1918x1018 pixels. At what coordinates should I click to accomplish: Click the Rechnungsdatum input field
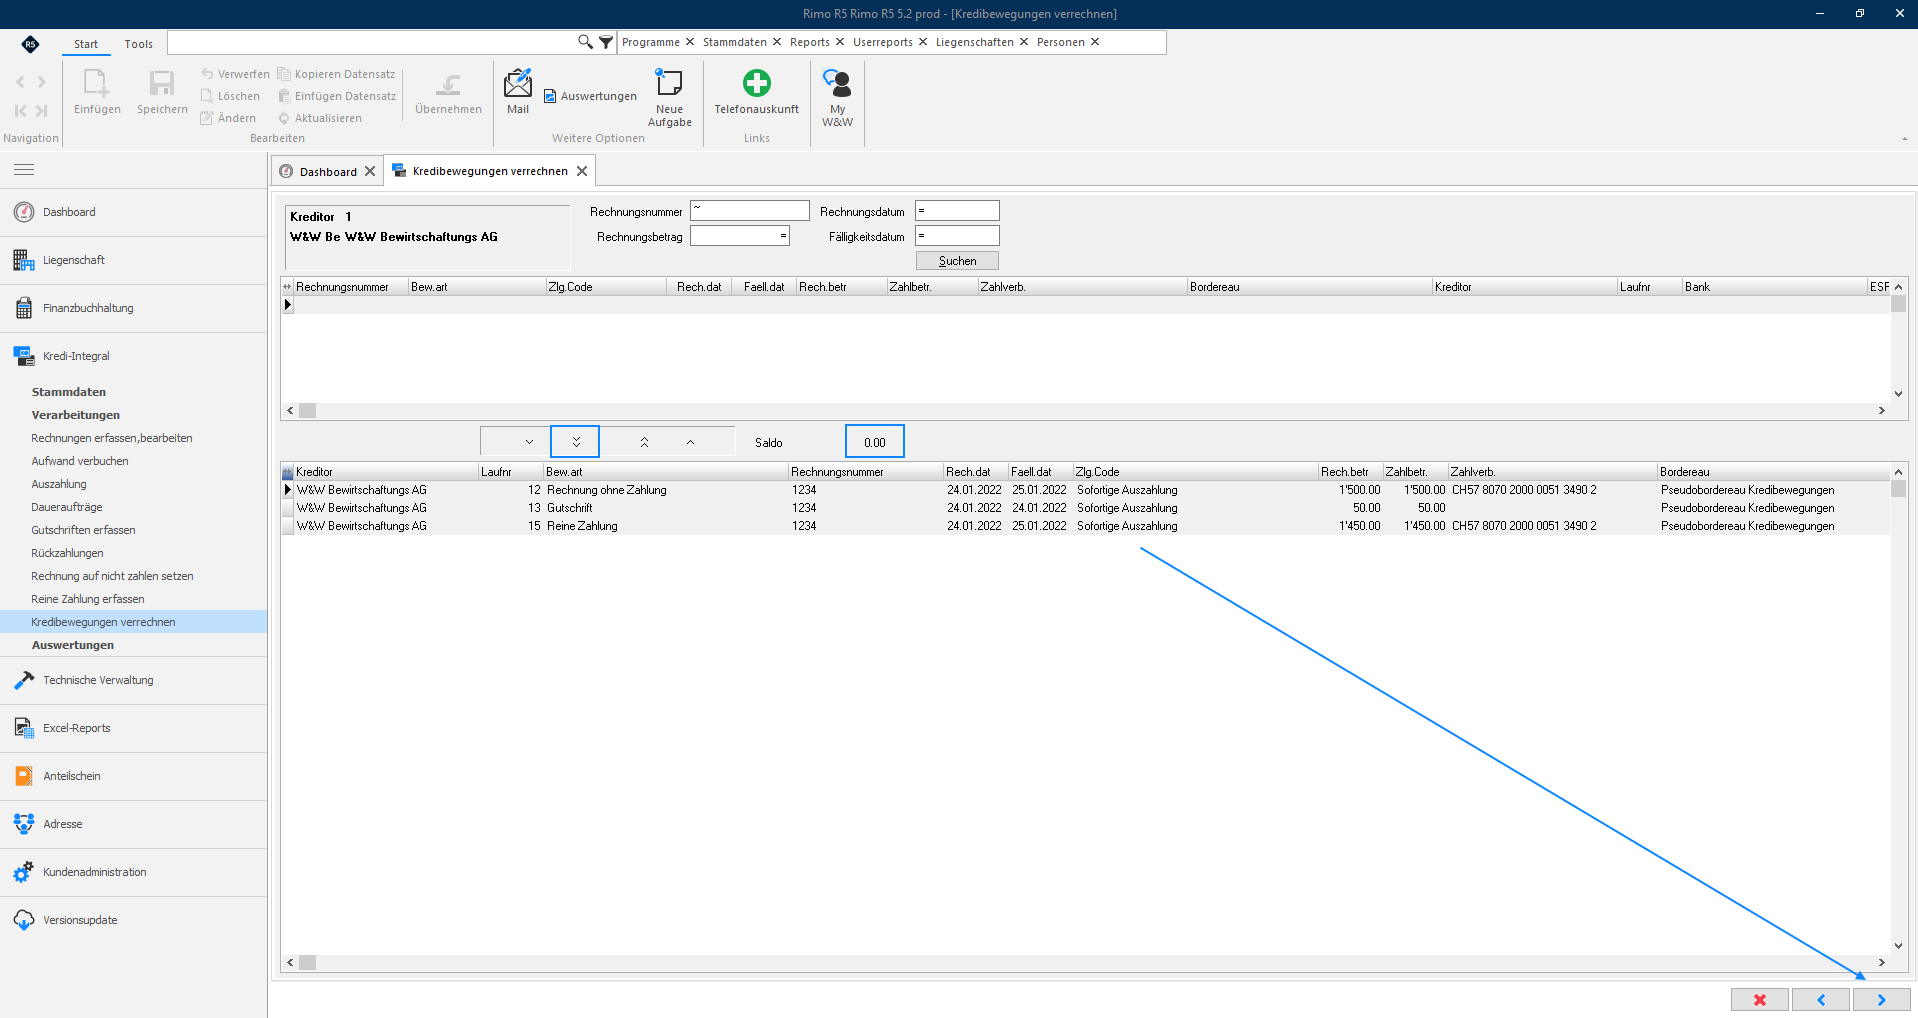click(957, 211)
